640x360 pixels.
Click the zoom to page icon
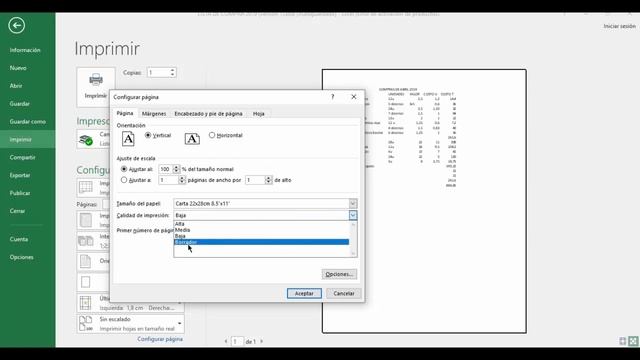tap(633, 341)
